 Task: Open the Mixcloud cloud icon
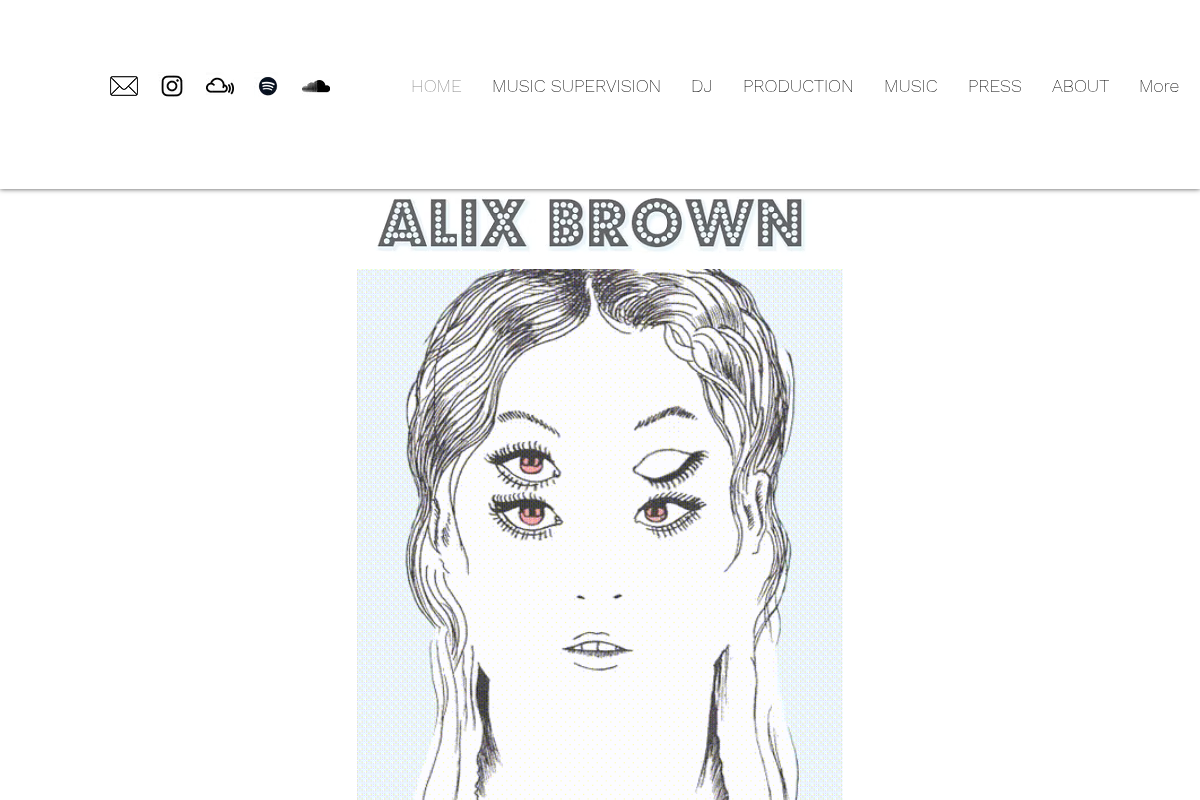click(220, 86)
